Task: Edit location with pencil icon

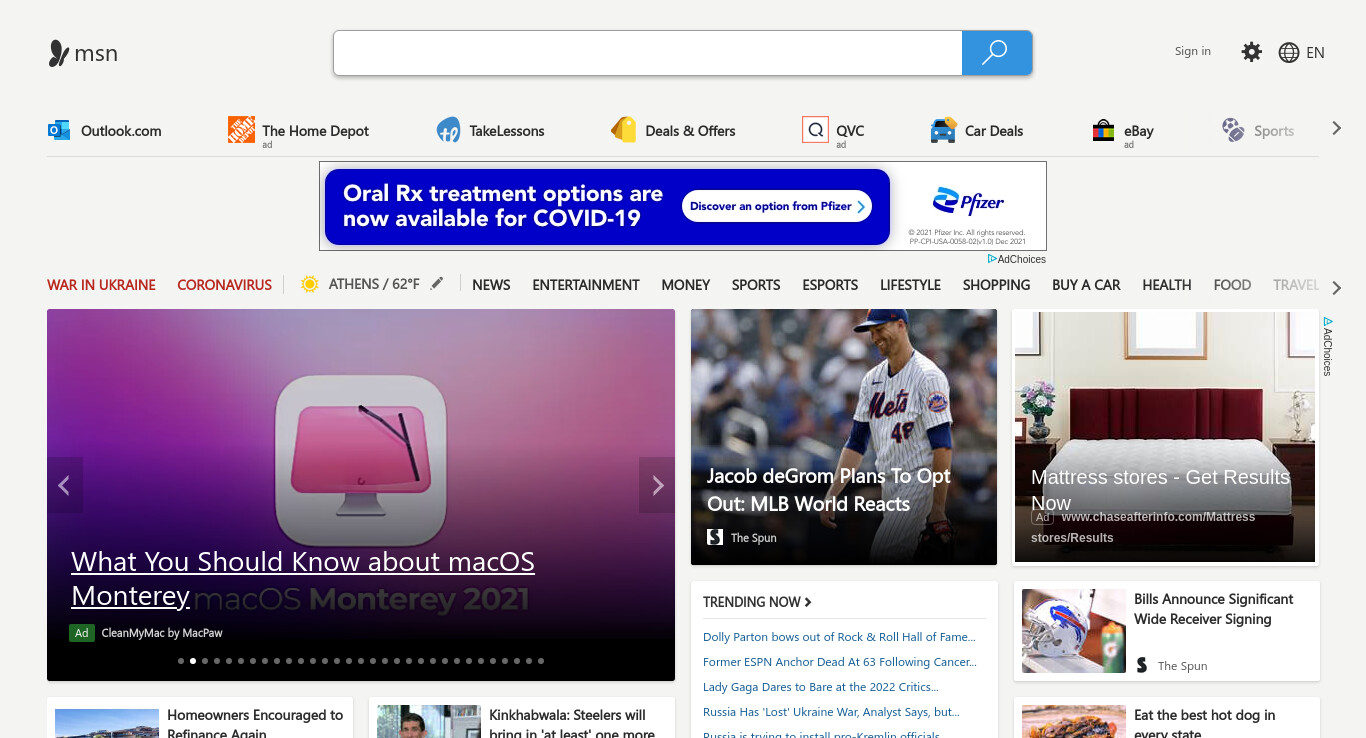Action: tap(436, 284)
